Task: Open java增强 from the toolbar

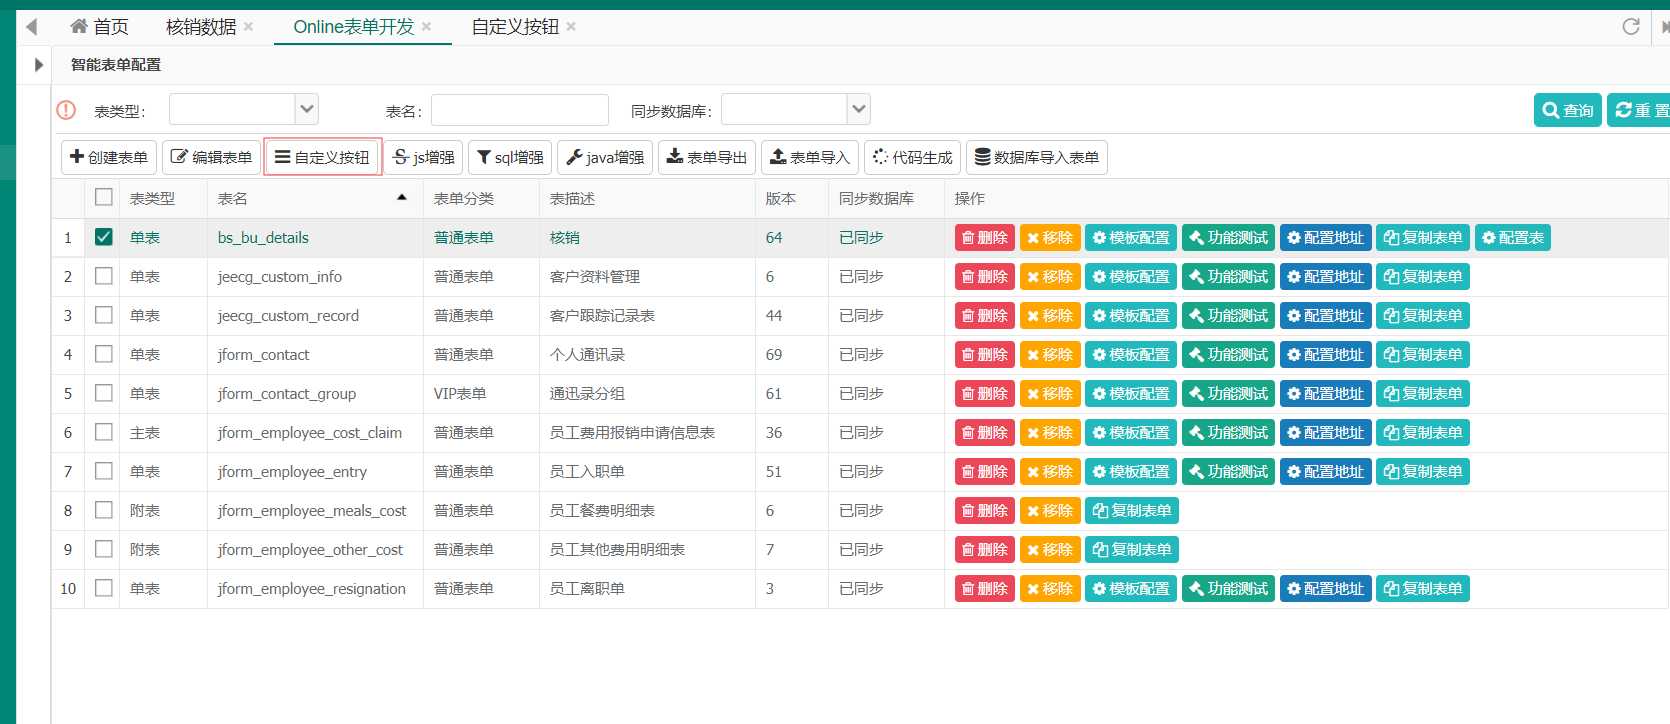Action: [605, 157]
